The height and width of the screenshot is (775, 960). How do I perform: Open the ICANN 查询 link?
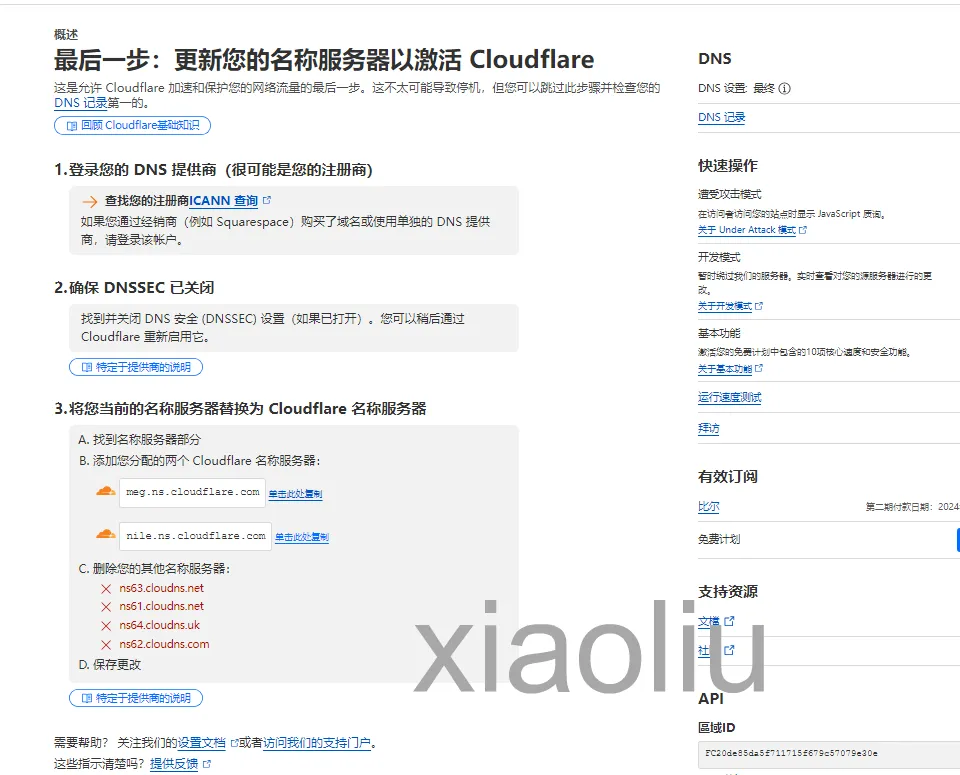click(x=223, y=201)
